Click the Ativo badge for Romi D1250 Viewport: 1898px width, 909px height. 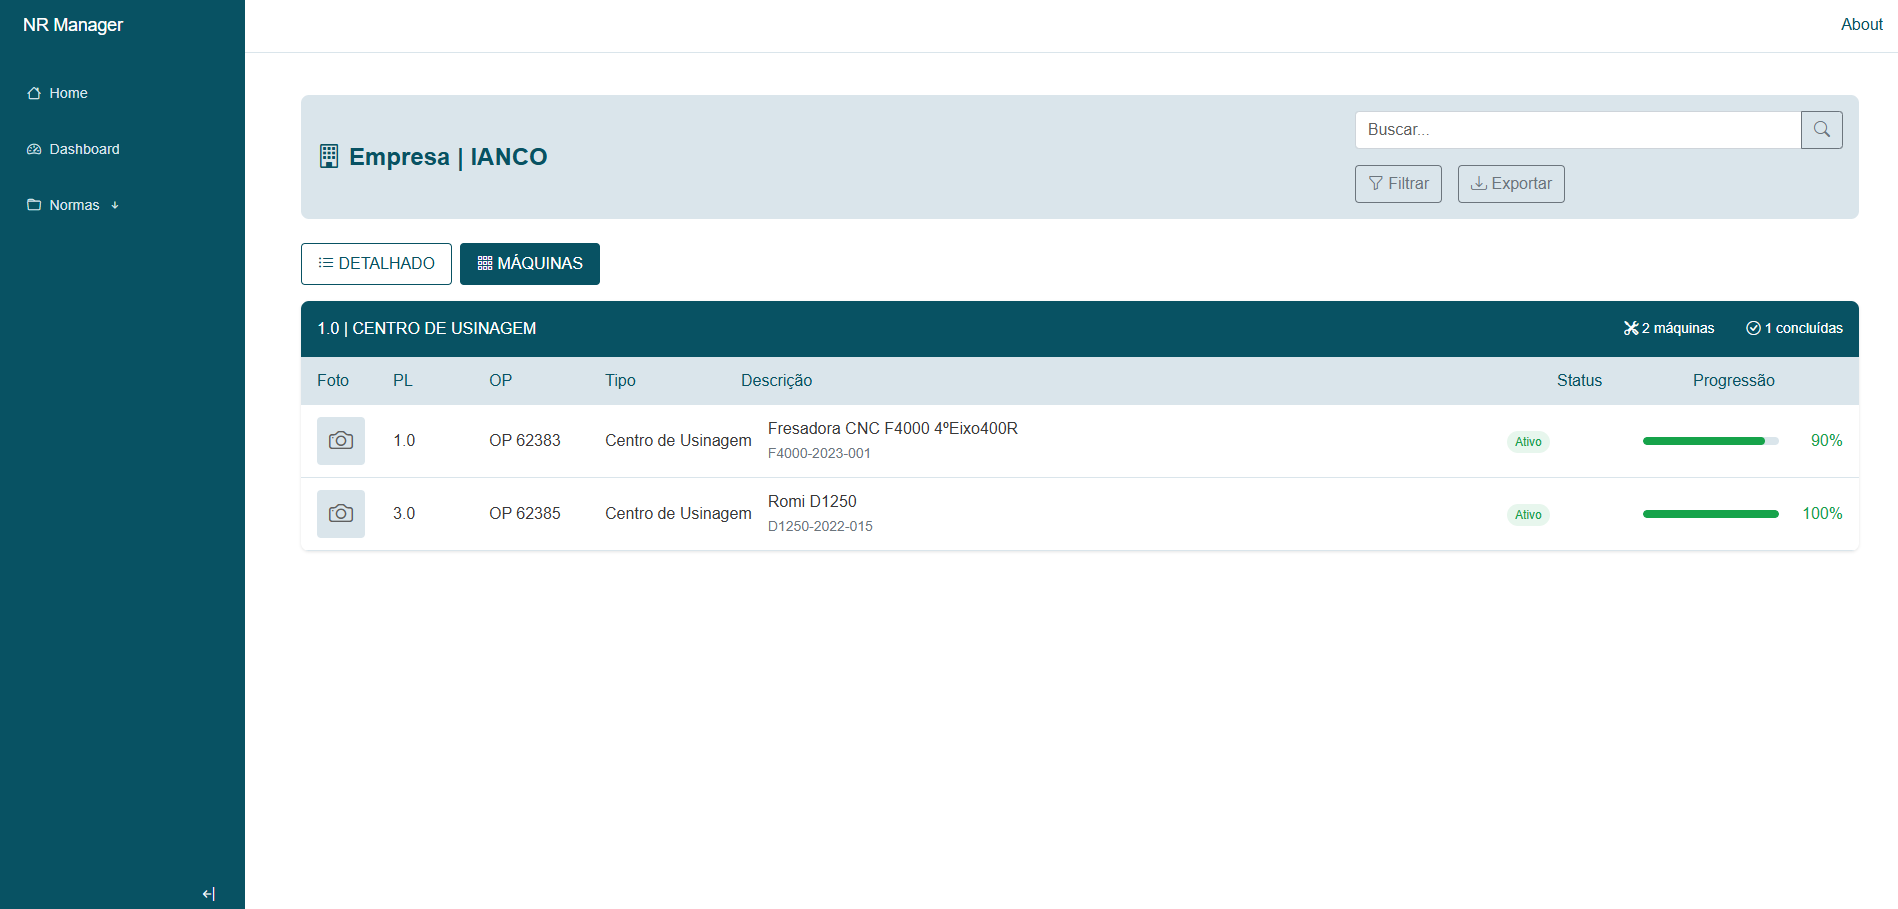pyautogui.click(x=1528, y=515)
